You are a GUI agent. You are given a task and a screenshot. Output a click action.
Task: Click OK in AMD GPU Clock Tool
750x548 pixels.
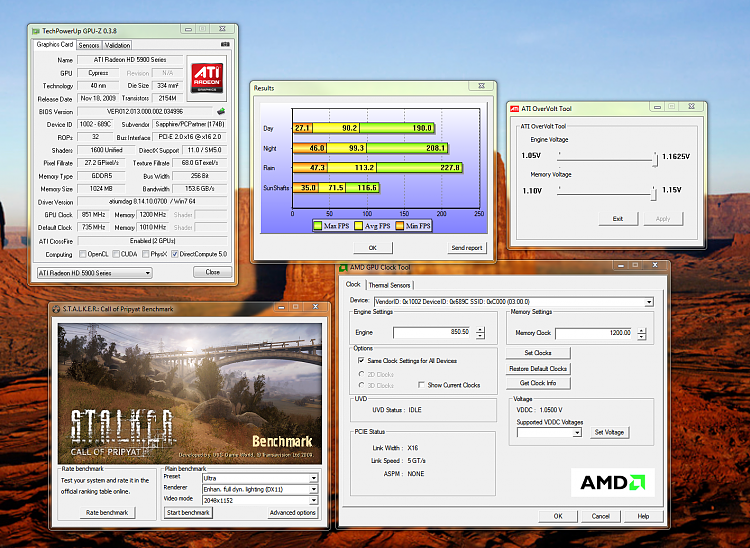point(558,516)
